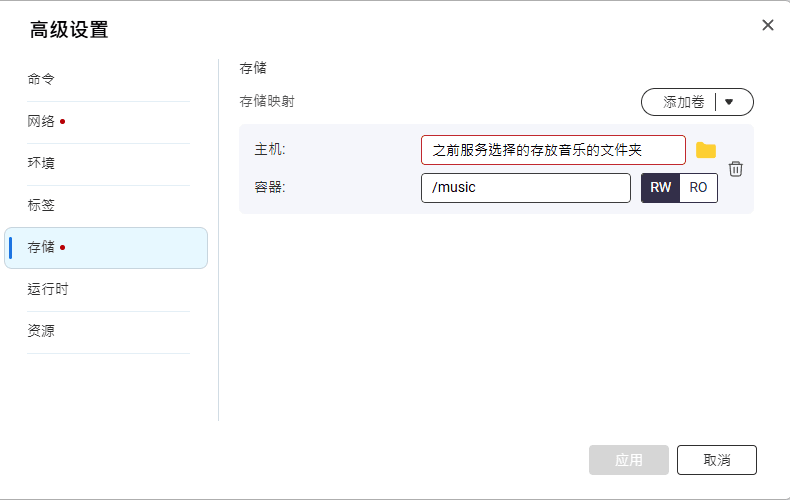Expand the 添加卷 dropdown arrow
The image size is (790, 500).
729,102
